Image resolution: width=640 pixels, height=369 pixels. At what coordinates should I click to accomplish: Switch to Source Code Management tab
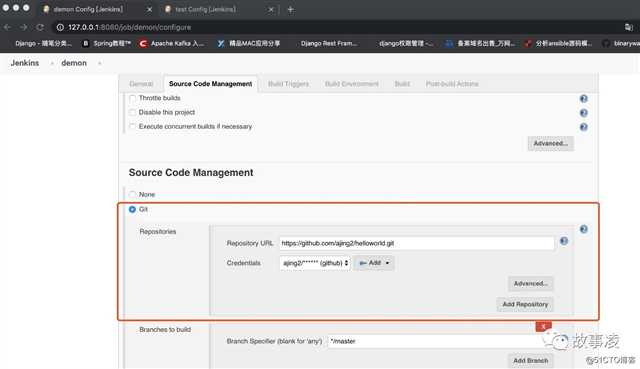pos(211,84)
